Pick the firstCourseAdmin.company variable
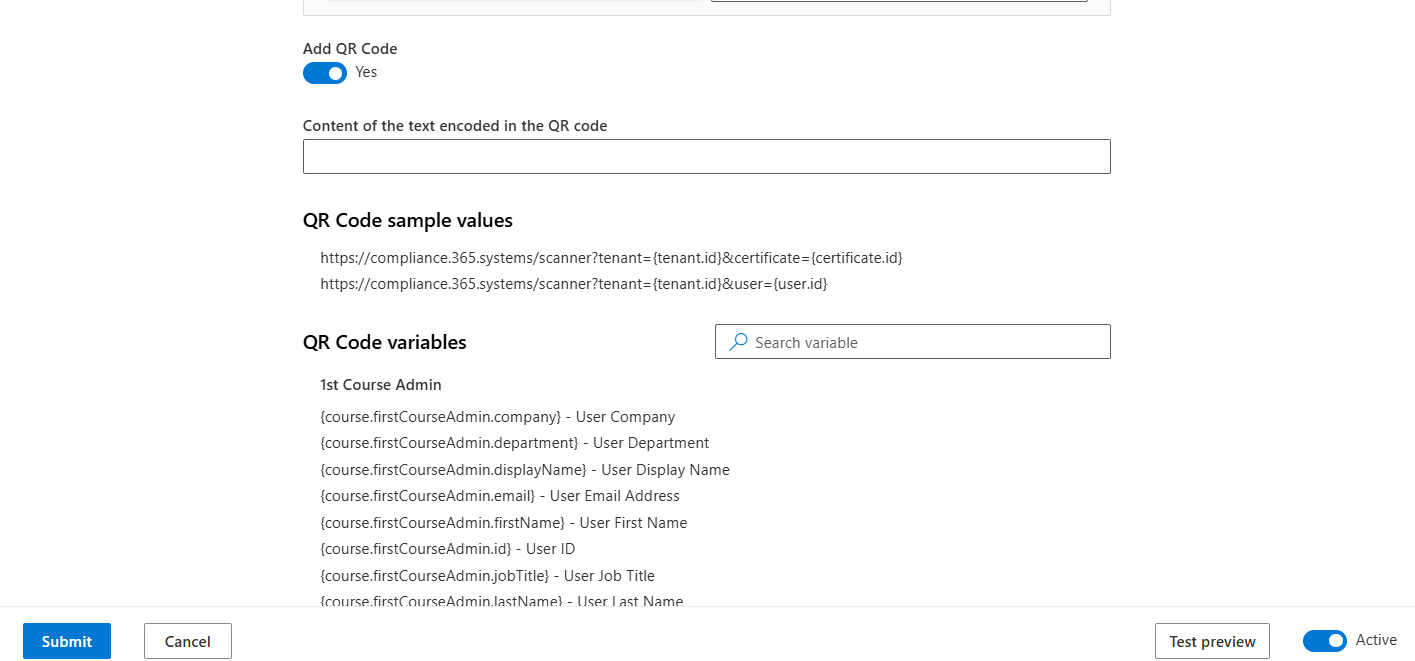The width and height of the screenshot is (1415, 661). tap(497, 417)
